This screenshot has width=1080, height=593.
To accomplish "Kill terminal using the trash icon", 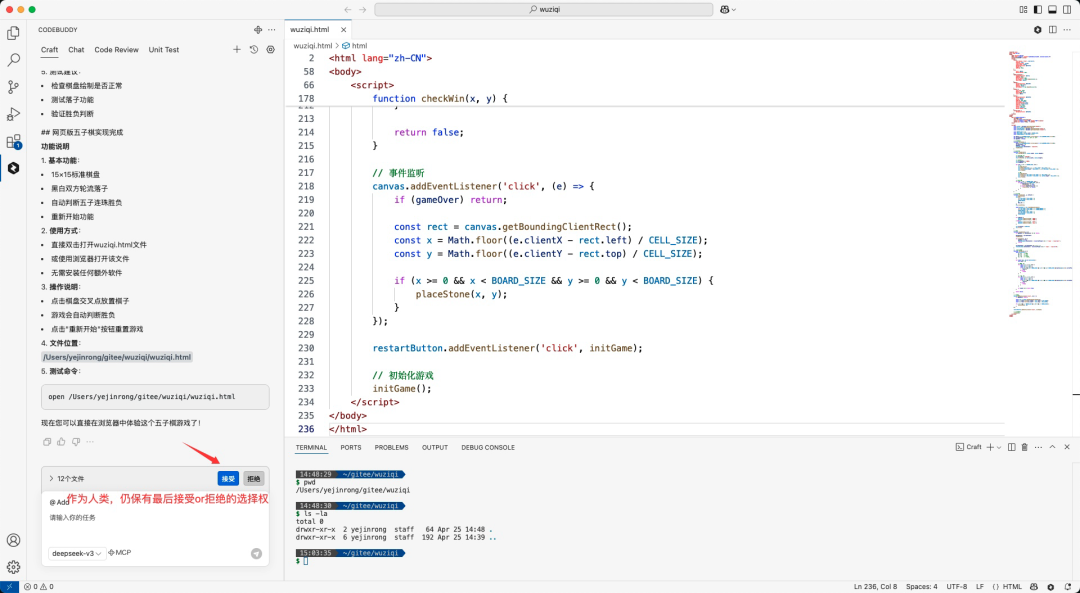I will 1024,447.
